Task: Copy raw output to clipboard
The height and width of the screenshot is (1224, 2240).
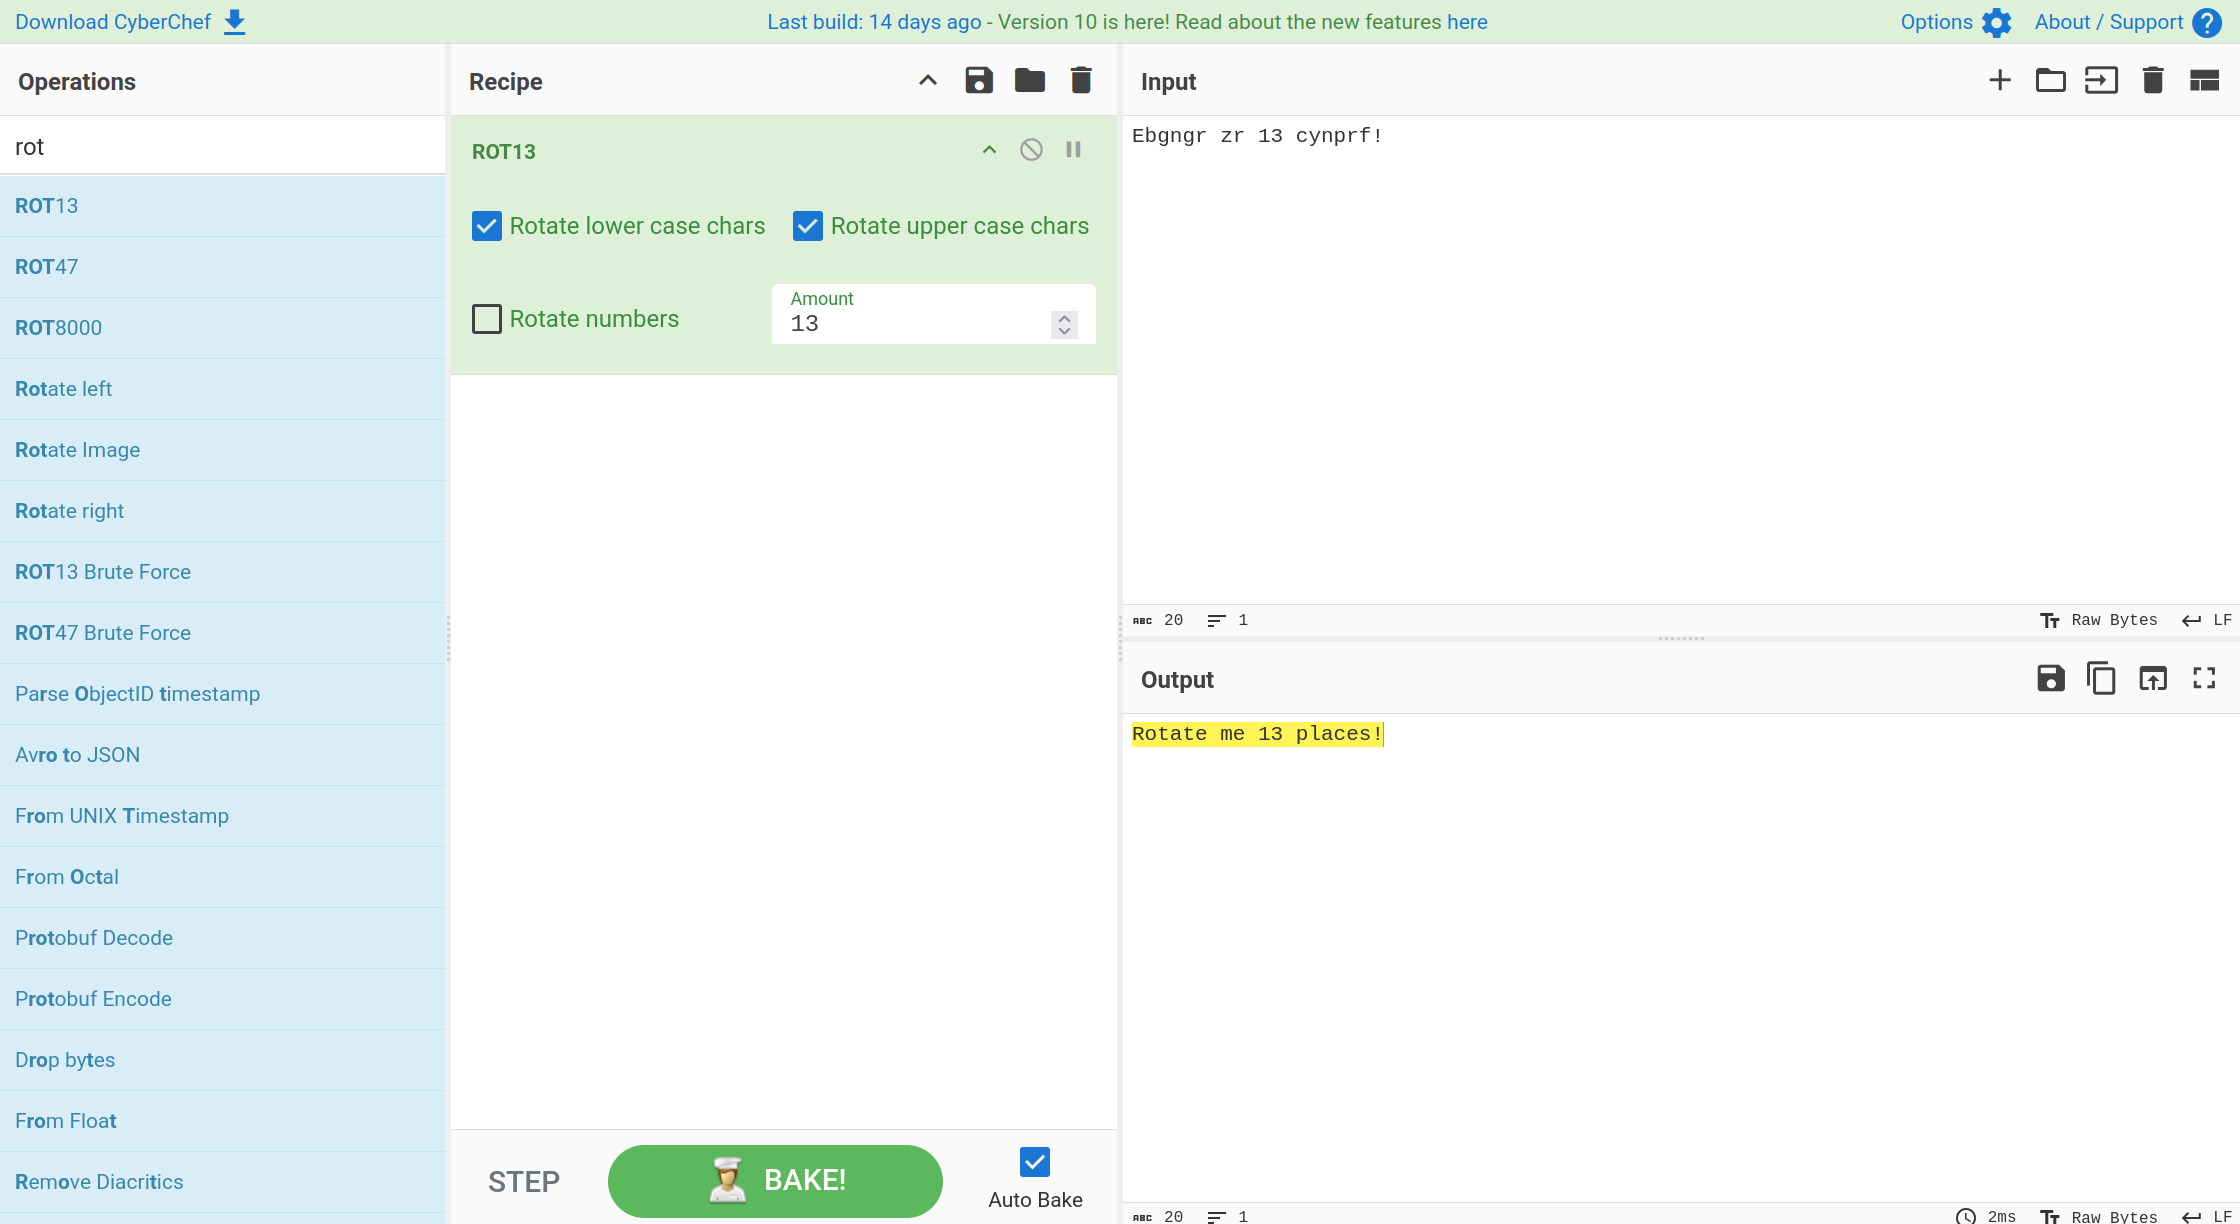Action: pyautogui.click(x=2102, y=678)
